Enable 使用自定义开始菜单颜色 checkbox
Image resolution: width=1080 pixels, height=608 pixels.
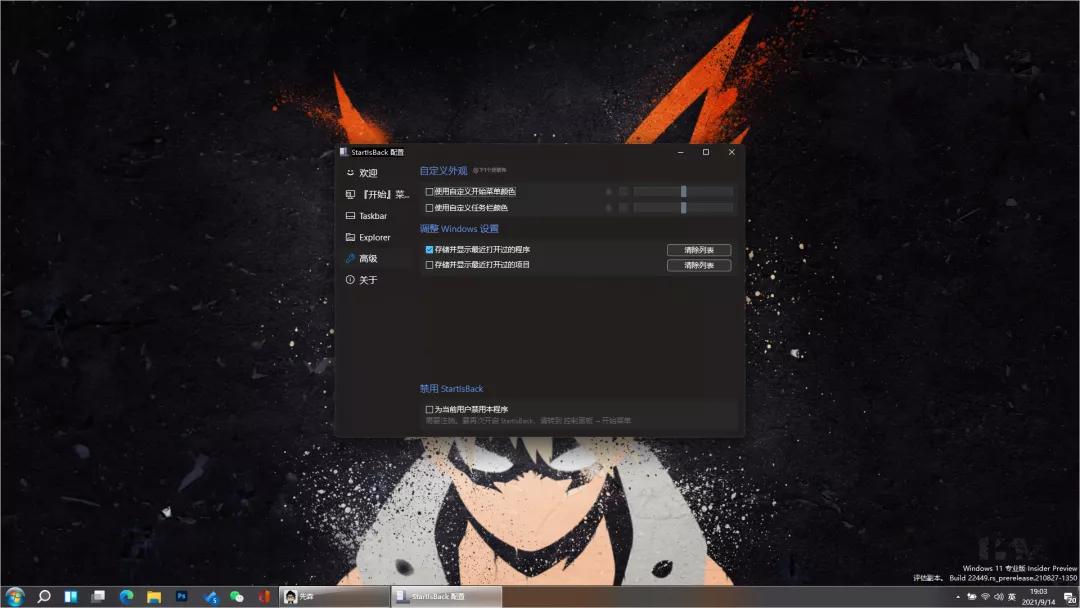(429, 191)
